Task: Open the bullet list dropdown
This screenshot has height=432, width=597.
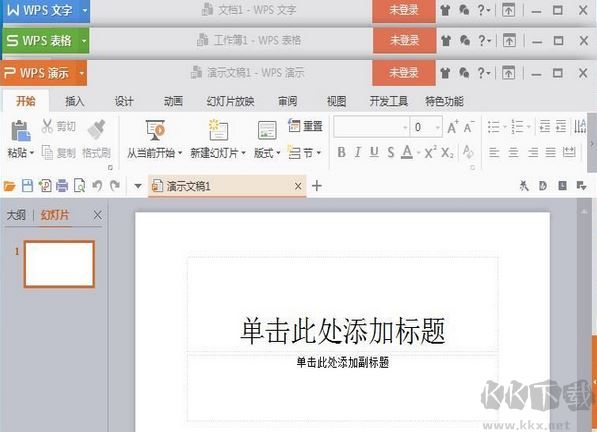Action: pyautogui.click(x=505, y=127)
